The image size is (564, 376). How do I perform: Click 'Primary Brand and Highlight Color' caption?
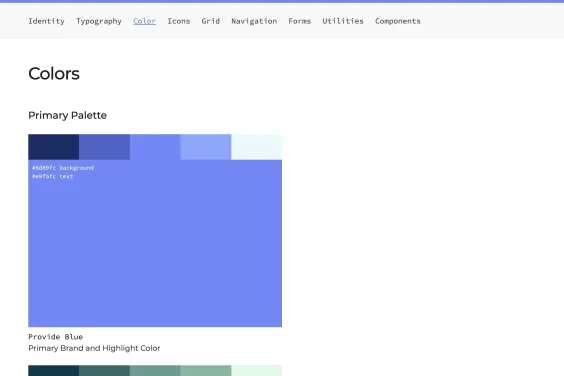[94, 348]
